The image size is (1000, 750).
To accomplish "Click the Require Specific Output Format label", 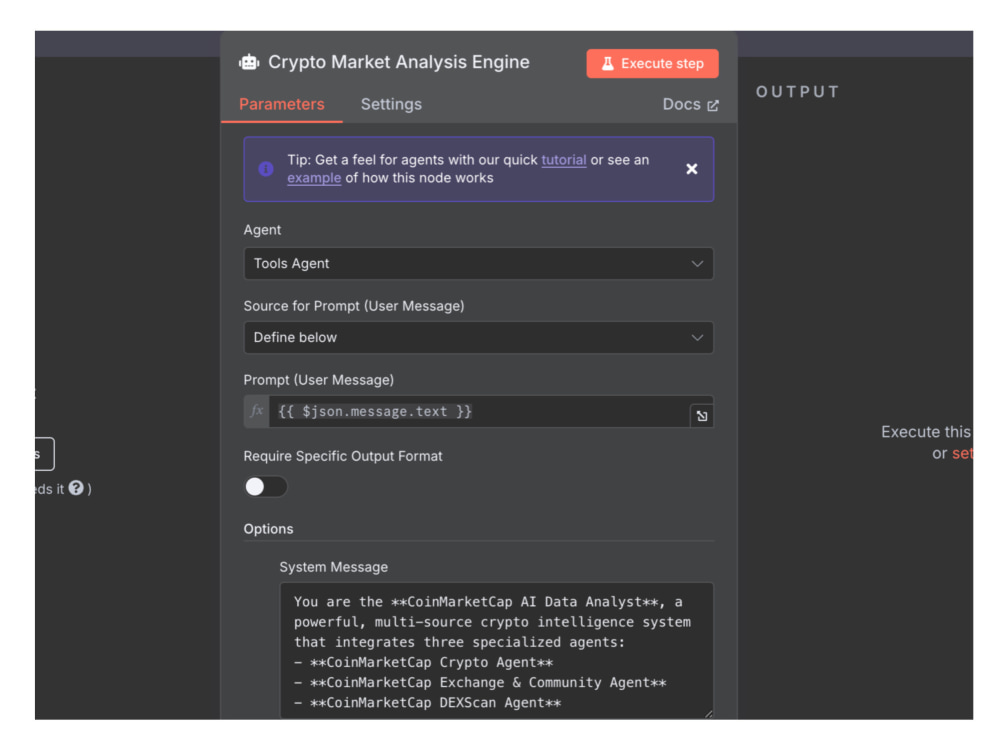I will coord(343,456).
